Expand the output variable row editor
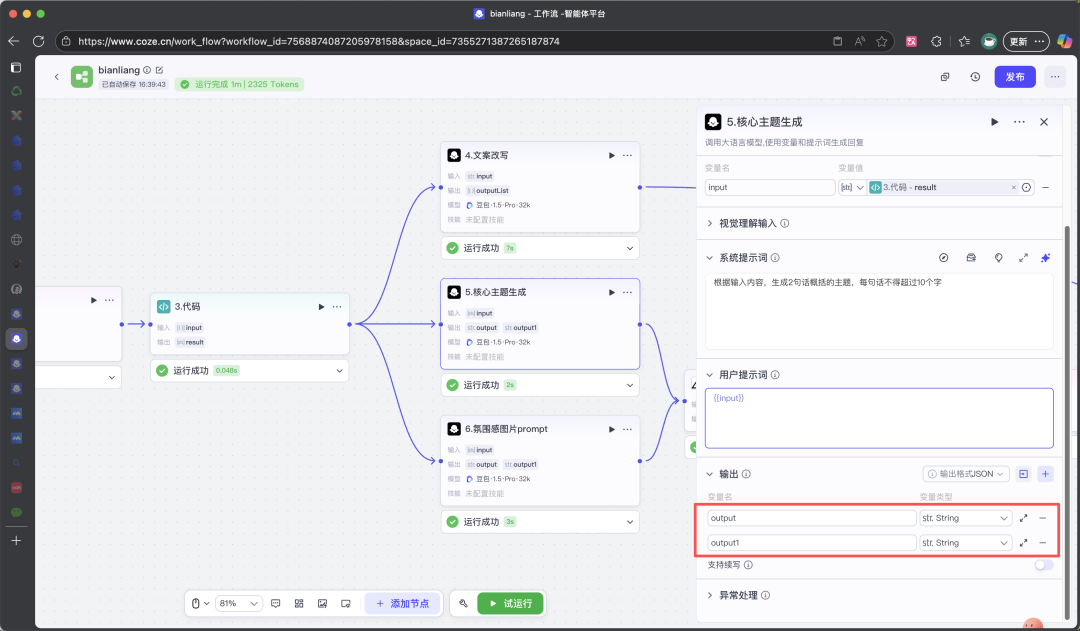The height and width of the screenshot is (631, 1080). (1024, 518)
